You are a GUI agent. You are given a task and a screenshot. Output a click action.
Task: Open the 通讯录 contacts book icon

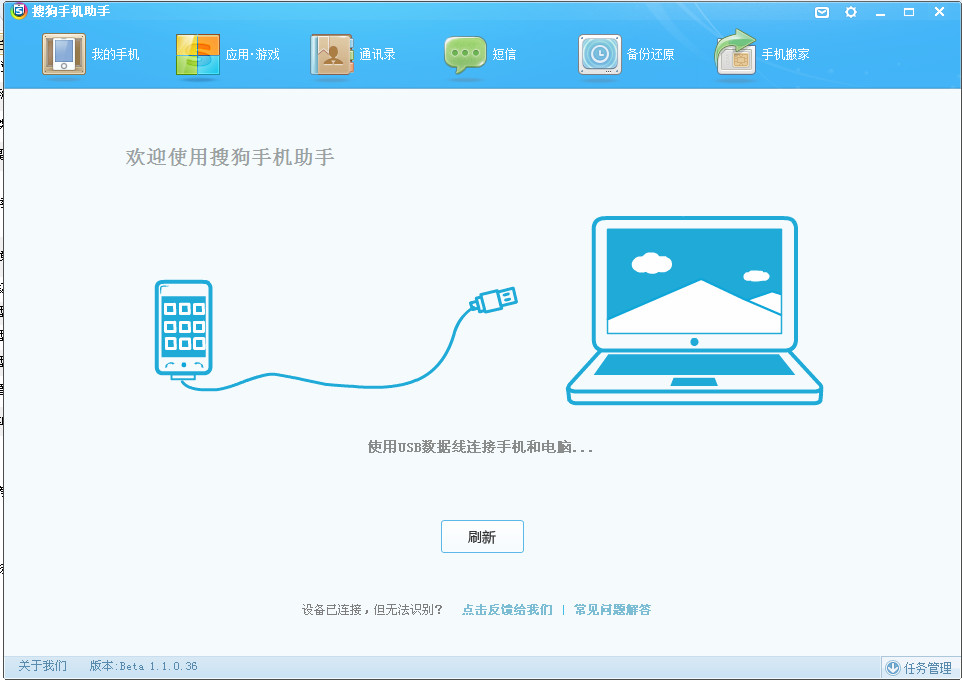point(332,54)
